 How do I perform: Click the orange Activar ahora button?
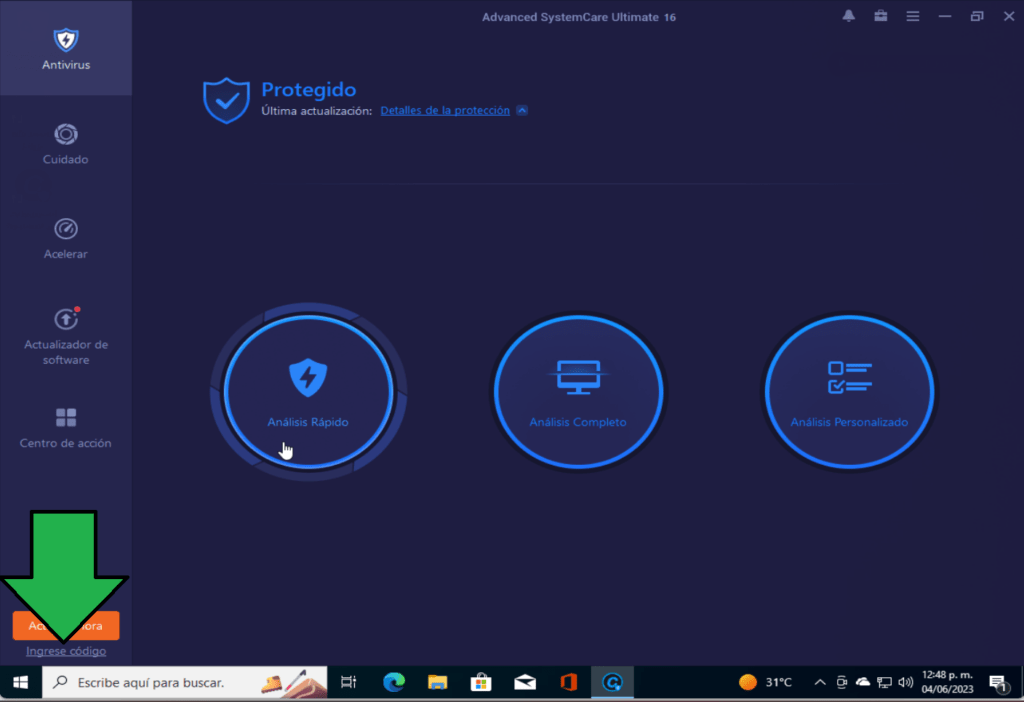66,626
